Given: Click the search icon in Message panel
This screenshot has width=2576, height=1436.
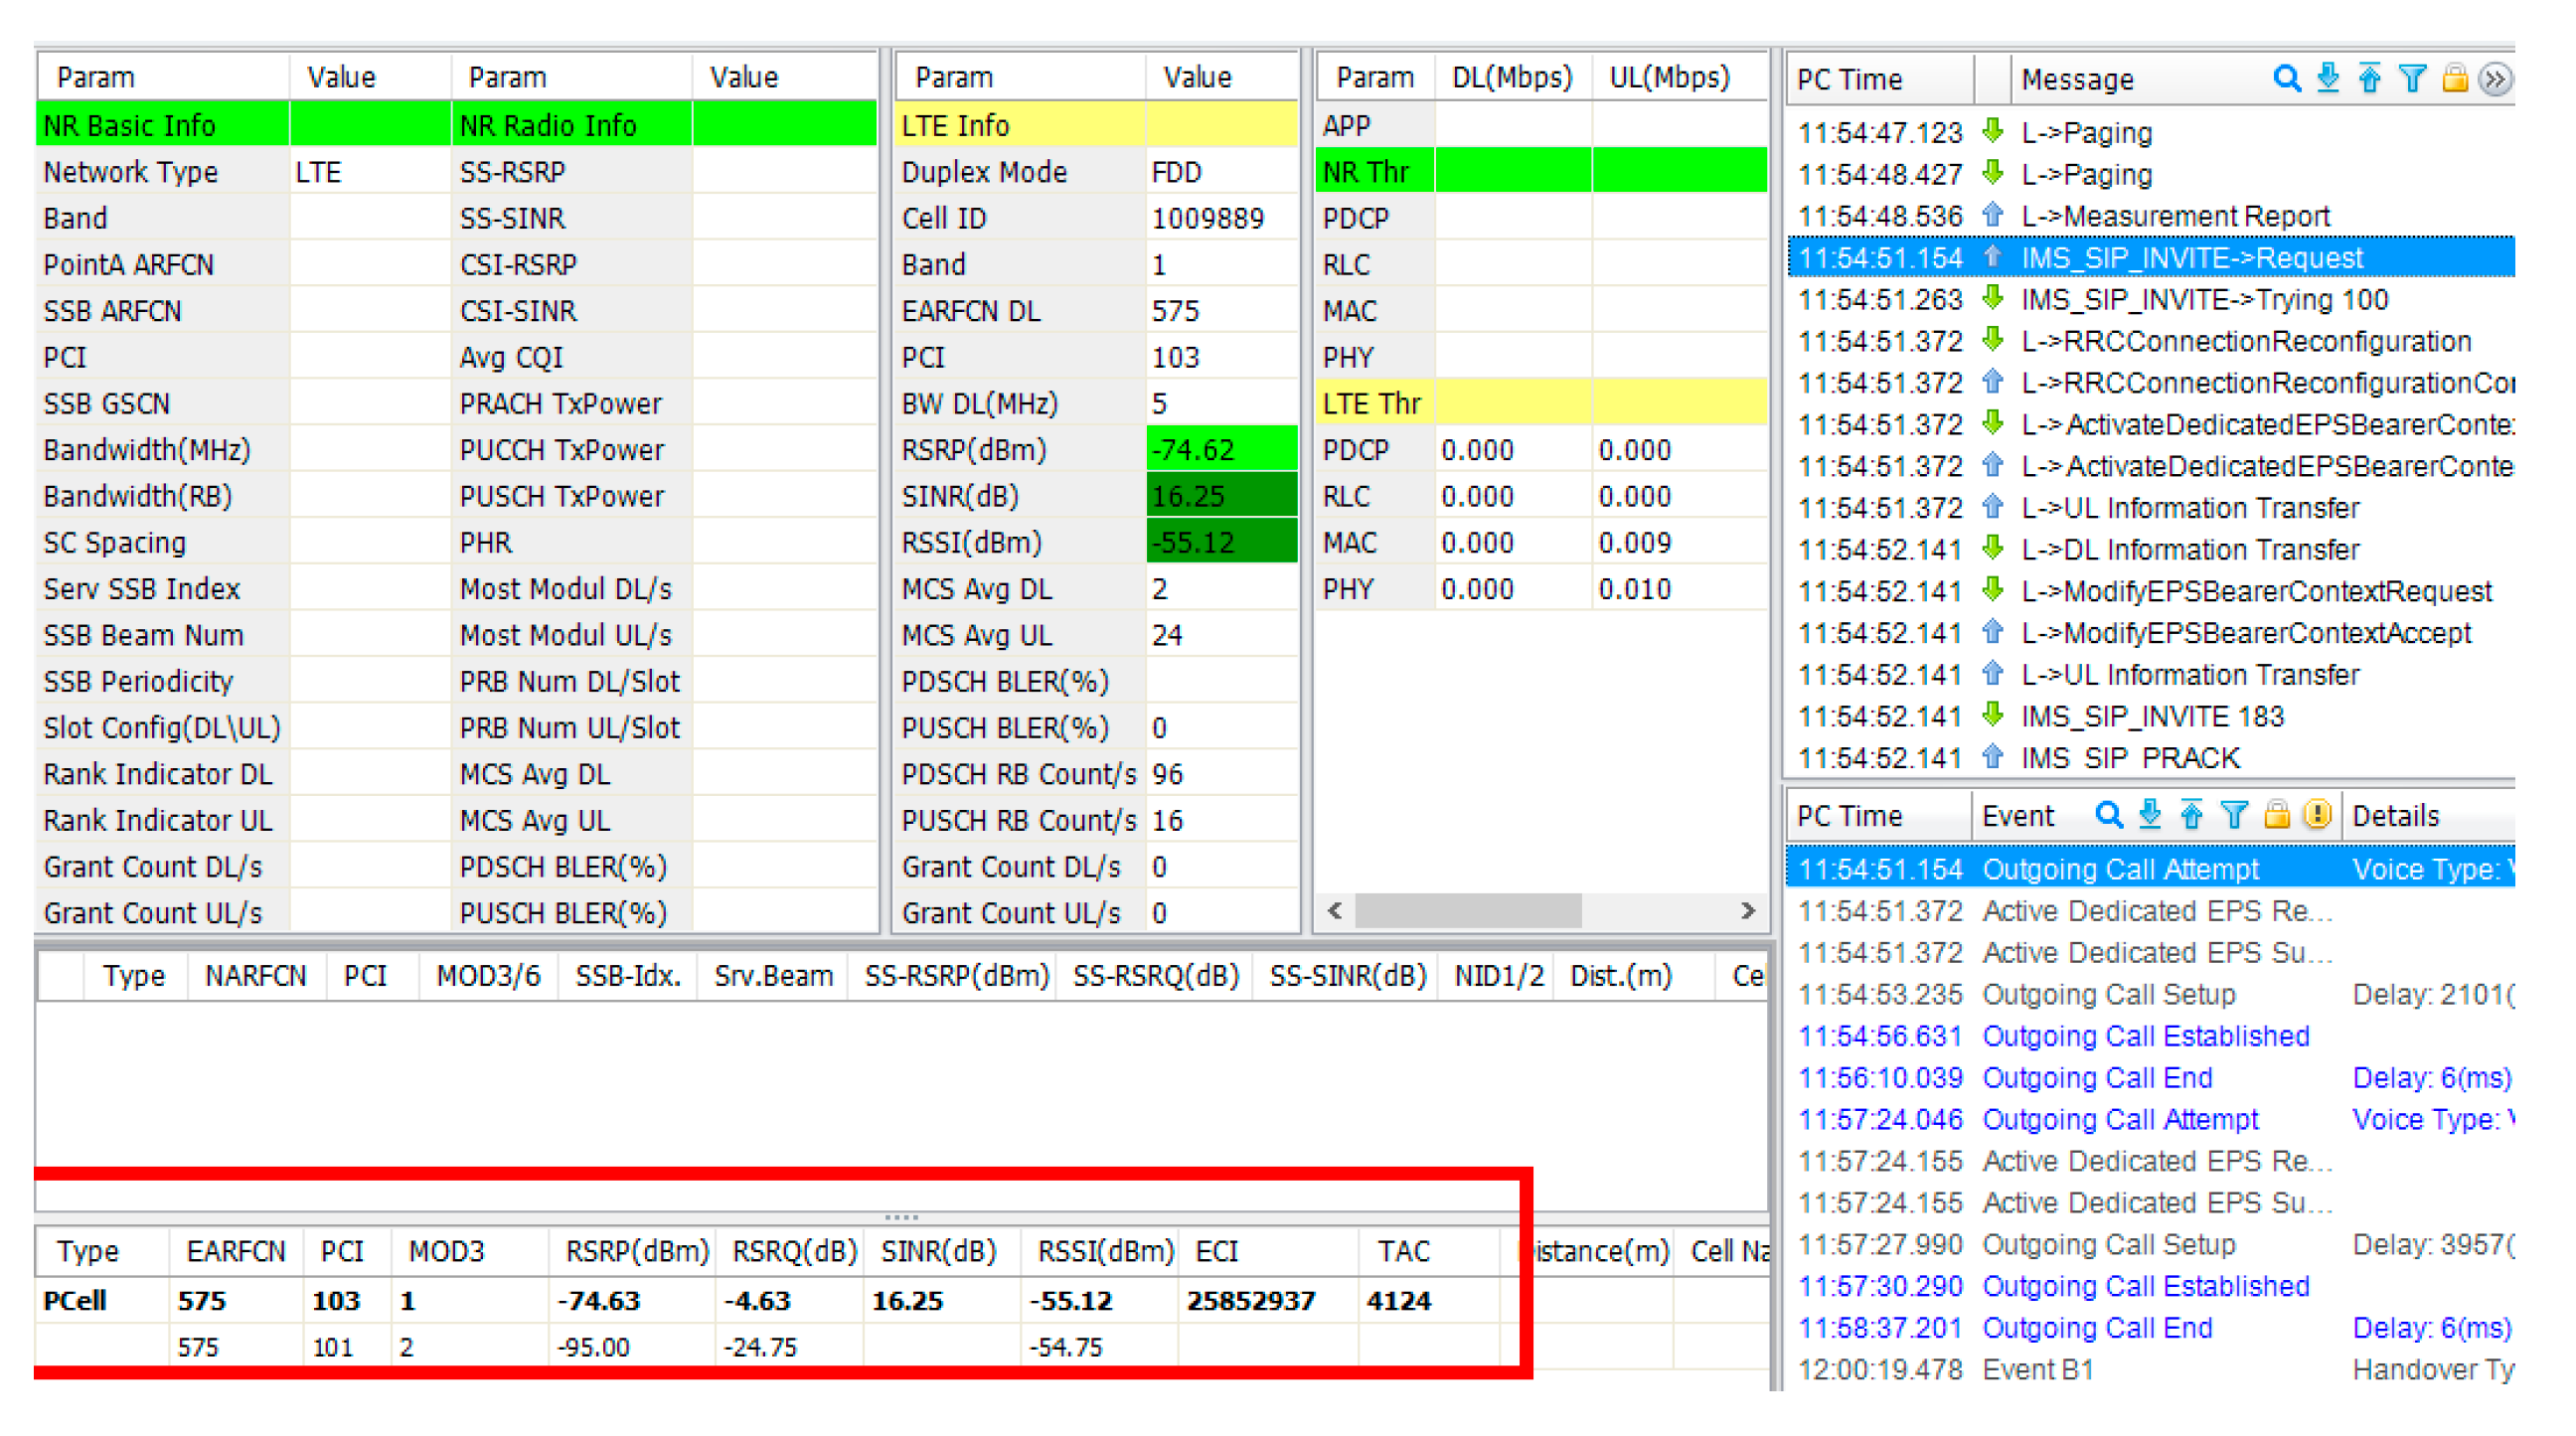Looking at the screenshot, I should tap(2285, 78).
